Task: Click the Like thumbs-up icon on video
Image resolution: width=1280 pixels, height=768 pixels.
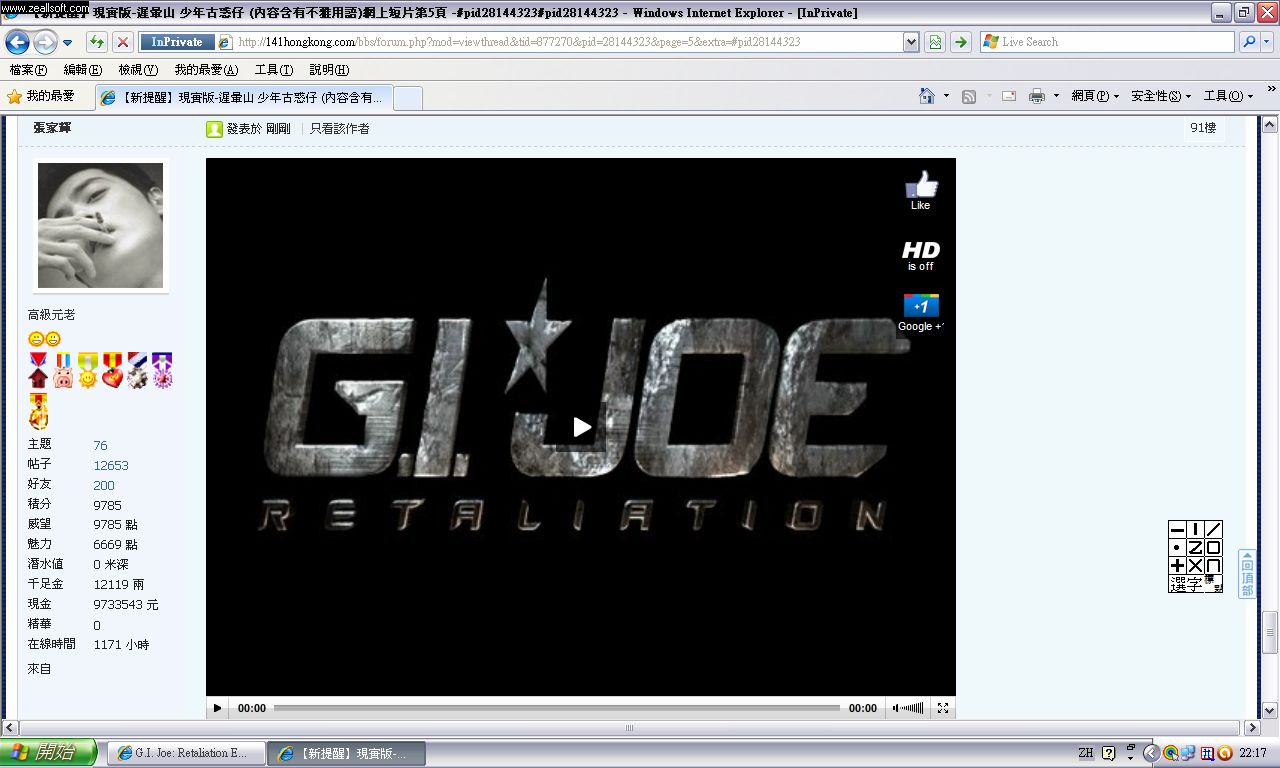Action: coord(921,185)
